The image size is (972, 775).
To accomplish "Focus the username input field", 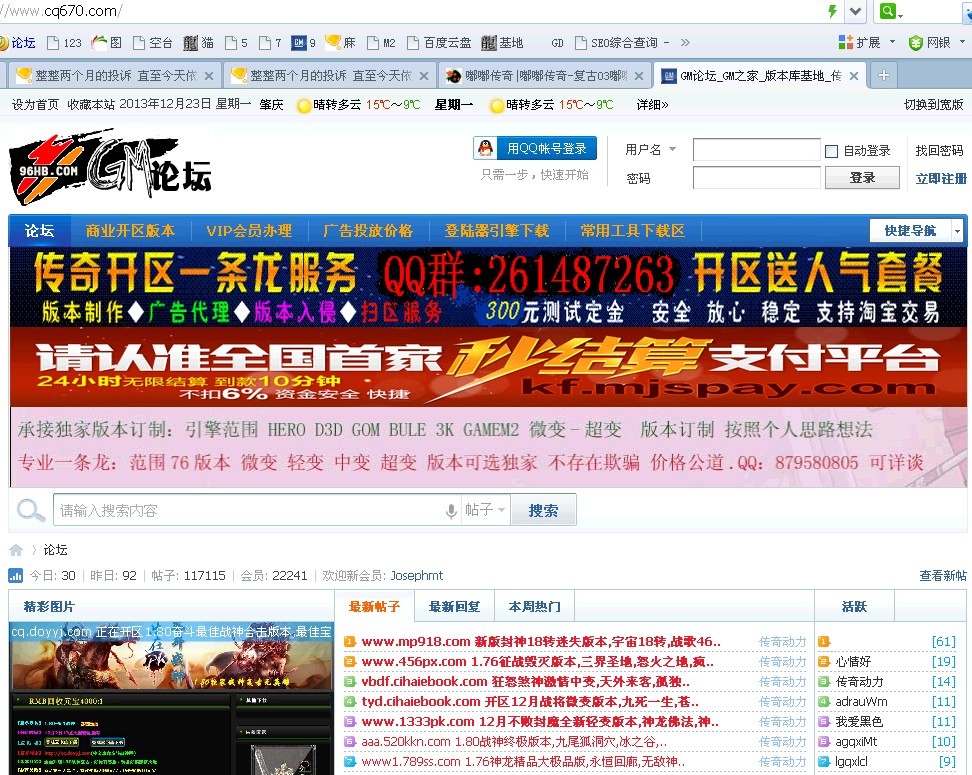I will 756,149.
